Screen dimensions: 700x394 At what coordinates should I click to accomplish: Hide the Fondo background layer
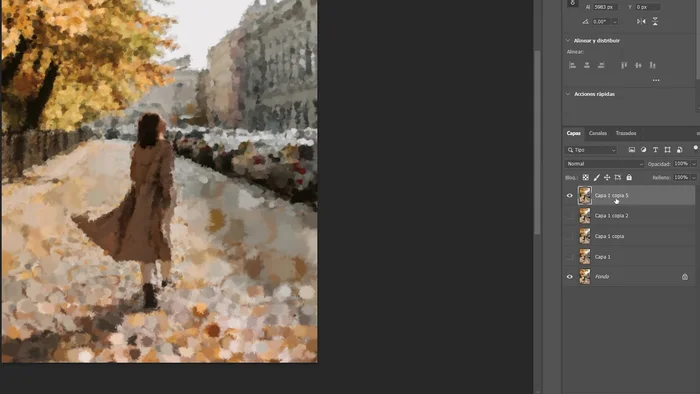[570, 277]
